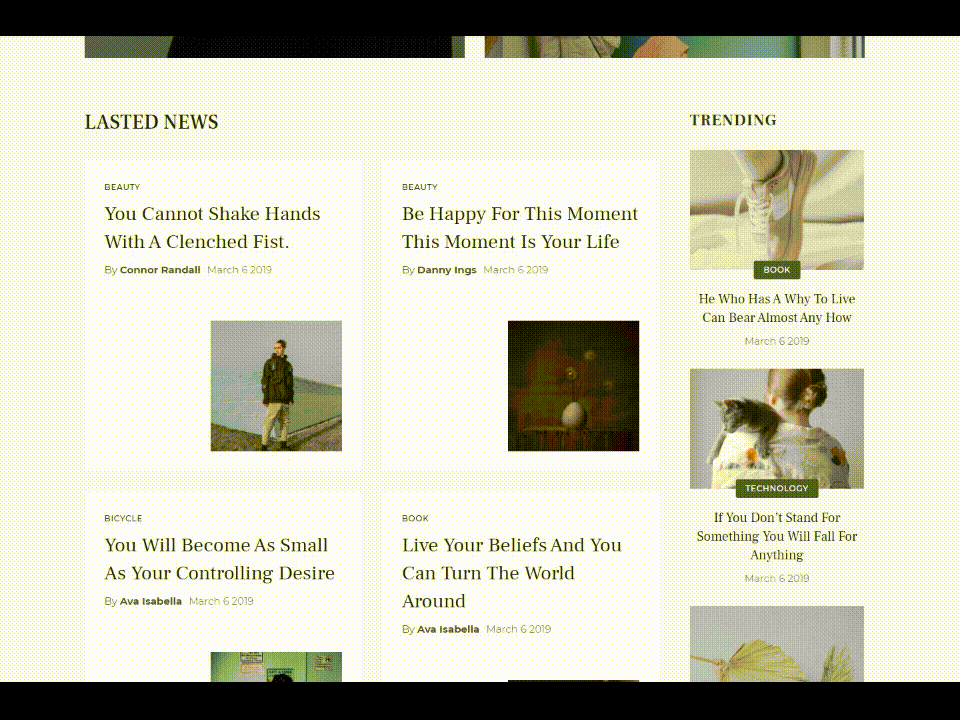Image resolution: width=960 pixels, height=720 pixels.
Task: Click BEAUTY category above "You Cannot Shake Hands"
Action: [122, 187]
